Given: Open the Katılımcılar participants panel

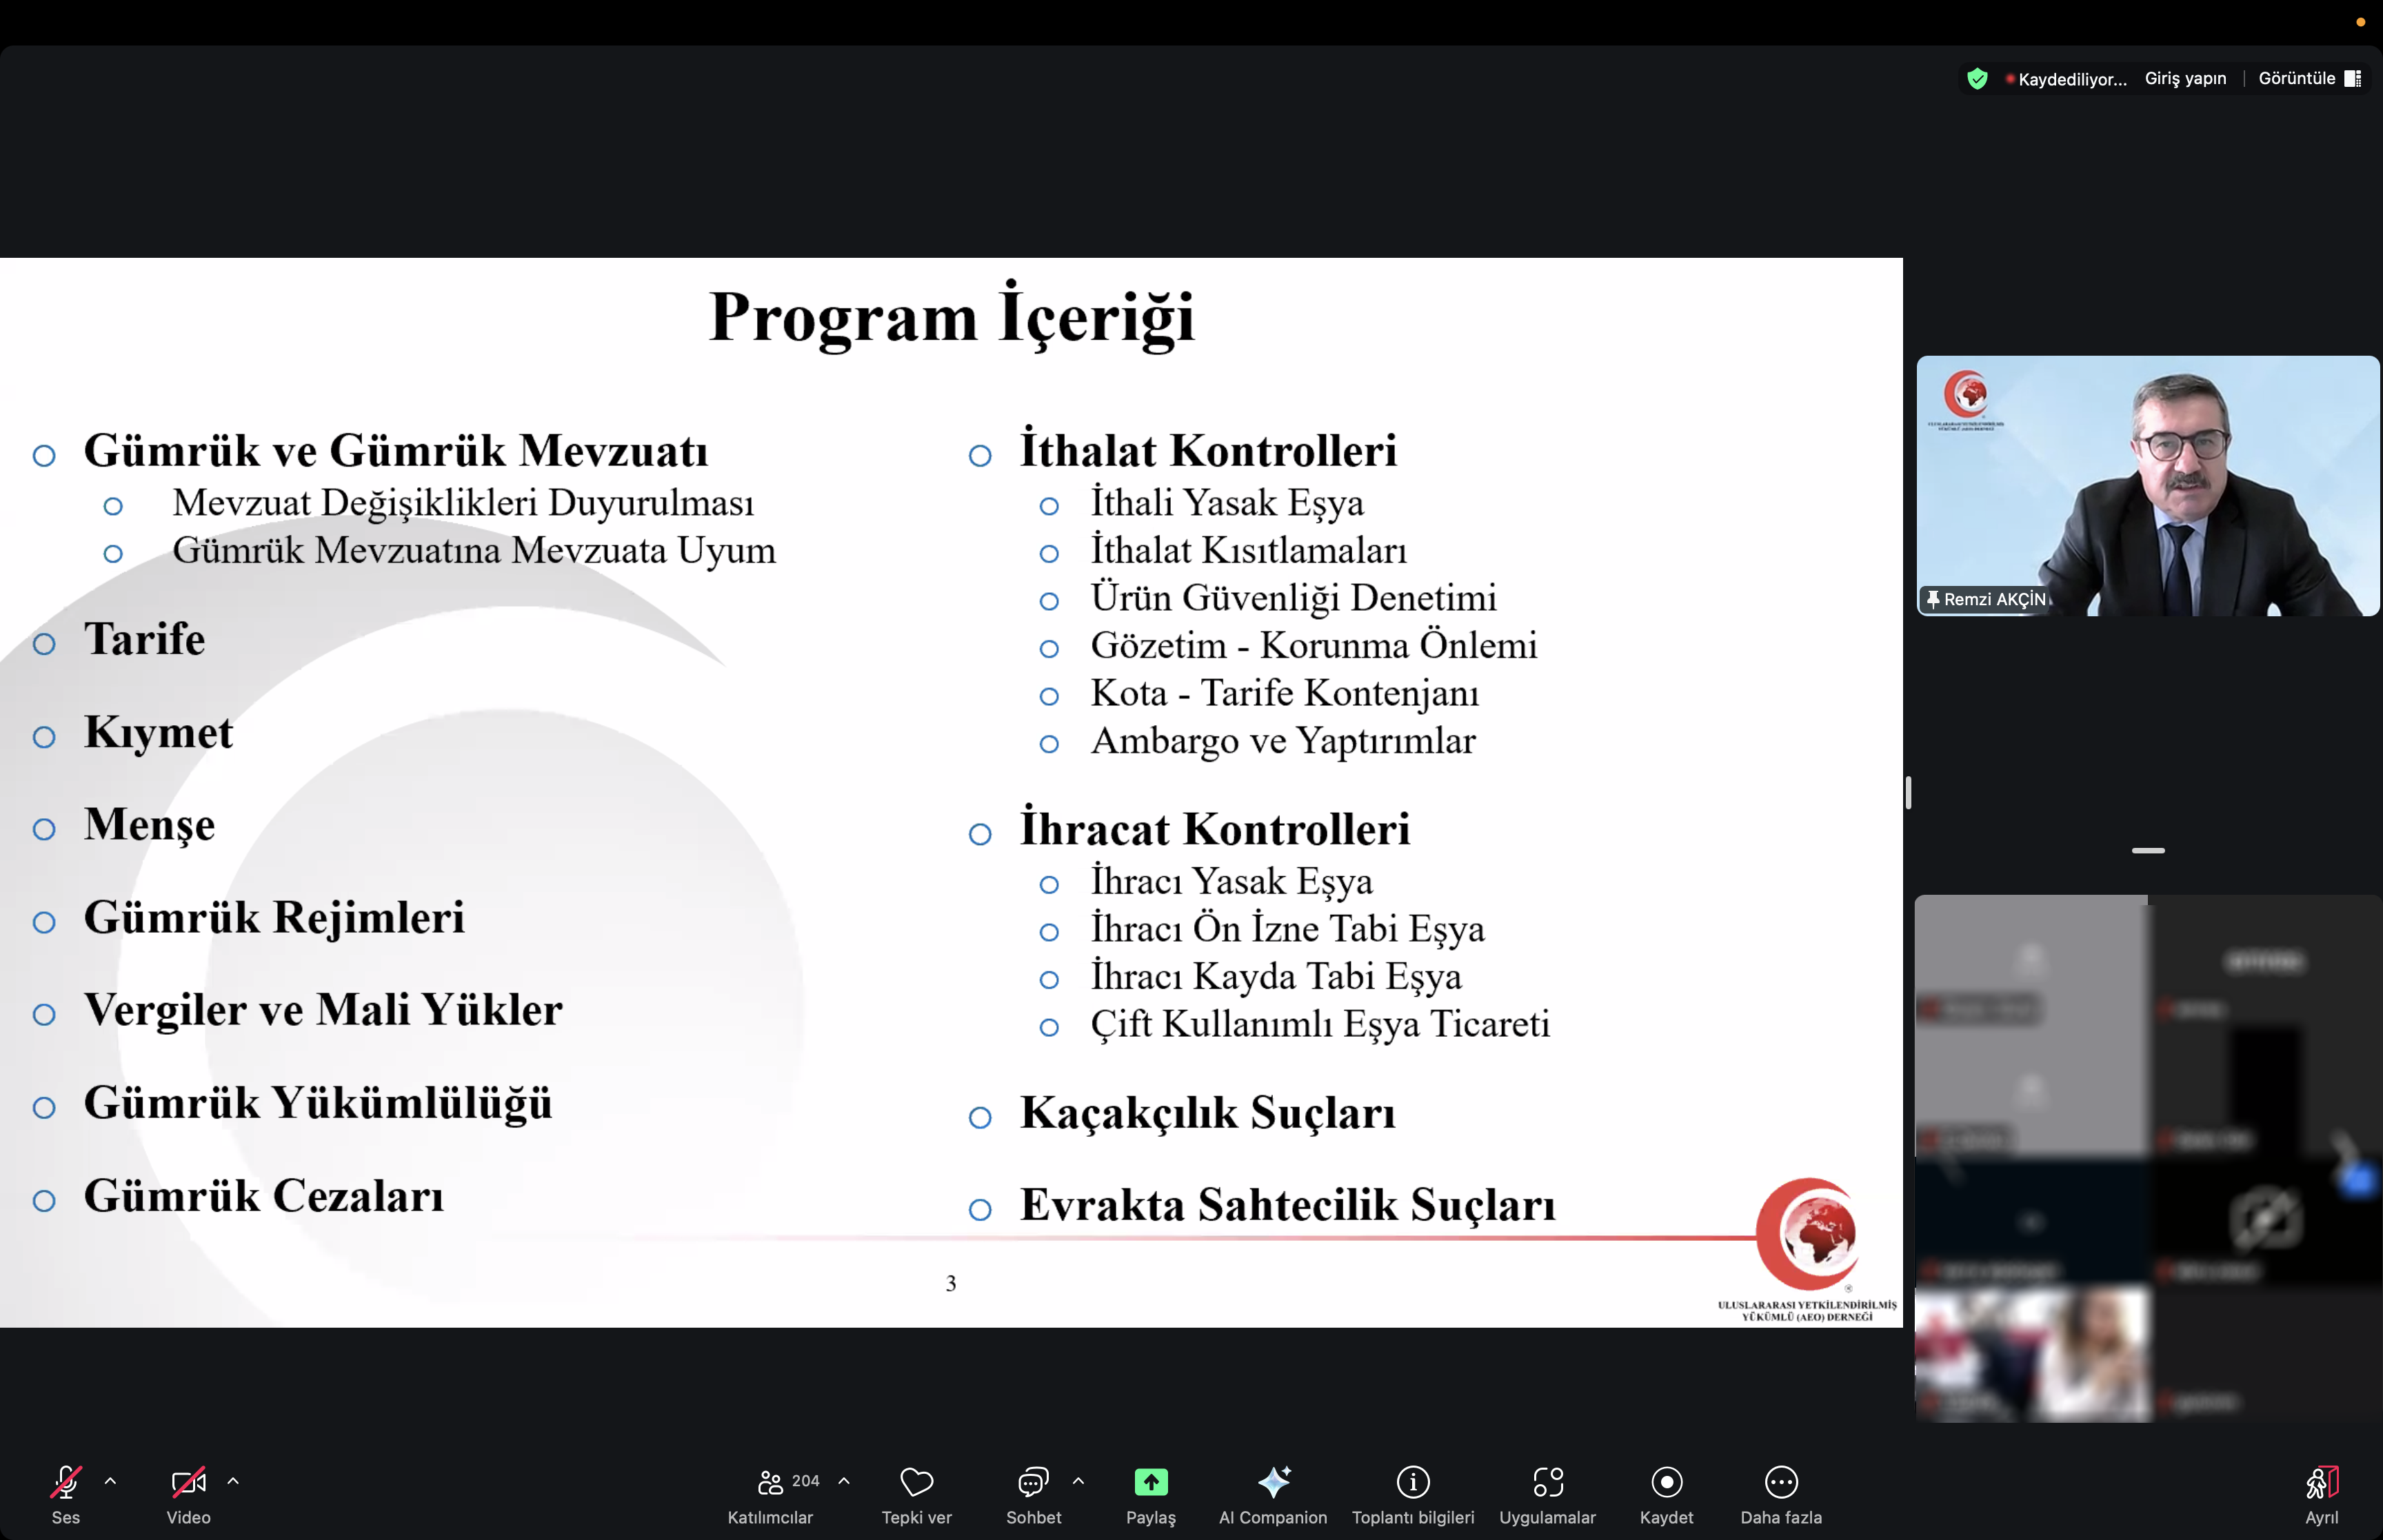Looking at the screenshot, I should tap(770, 1484).
